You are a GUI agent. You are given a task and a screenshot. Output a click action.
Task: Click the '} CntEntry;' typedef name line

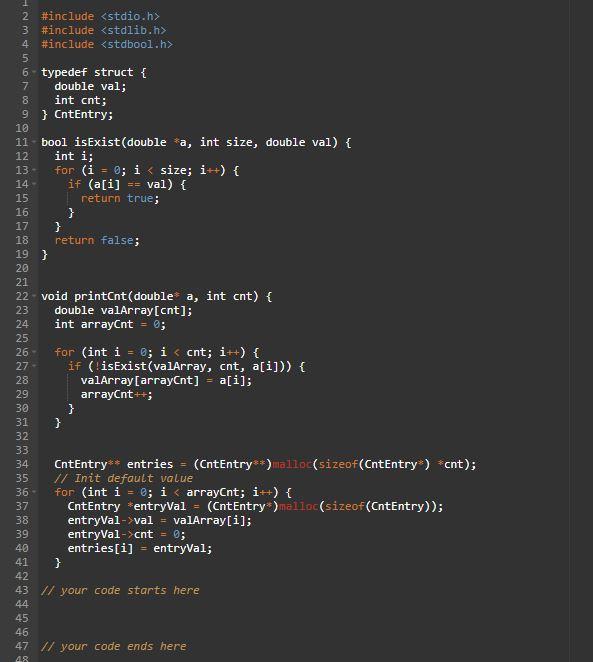(x=77, y=114)
